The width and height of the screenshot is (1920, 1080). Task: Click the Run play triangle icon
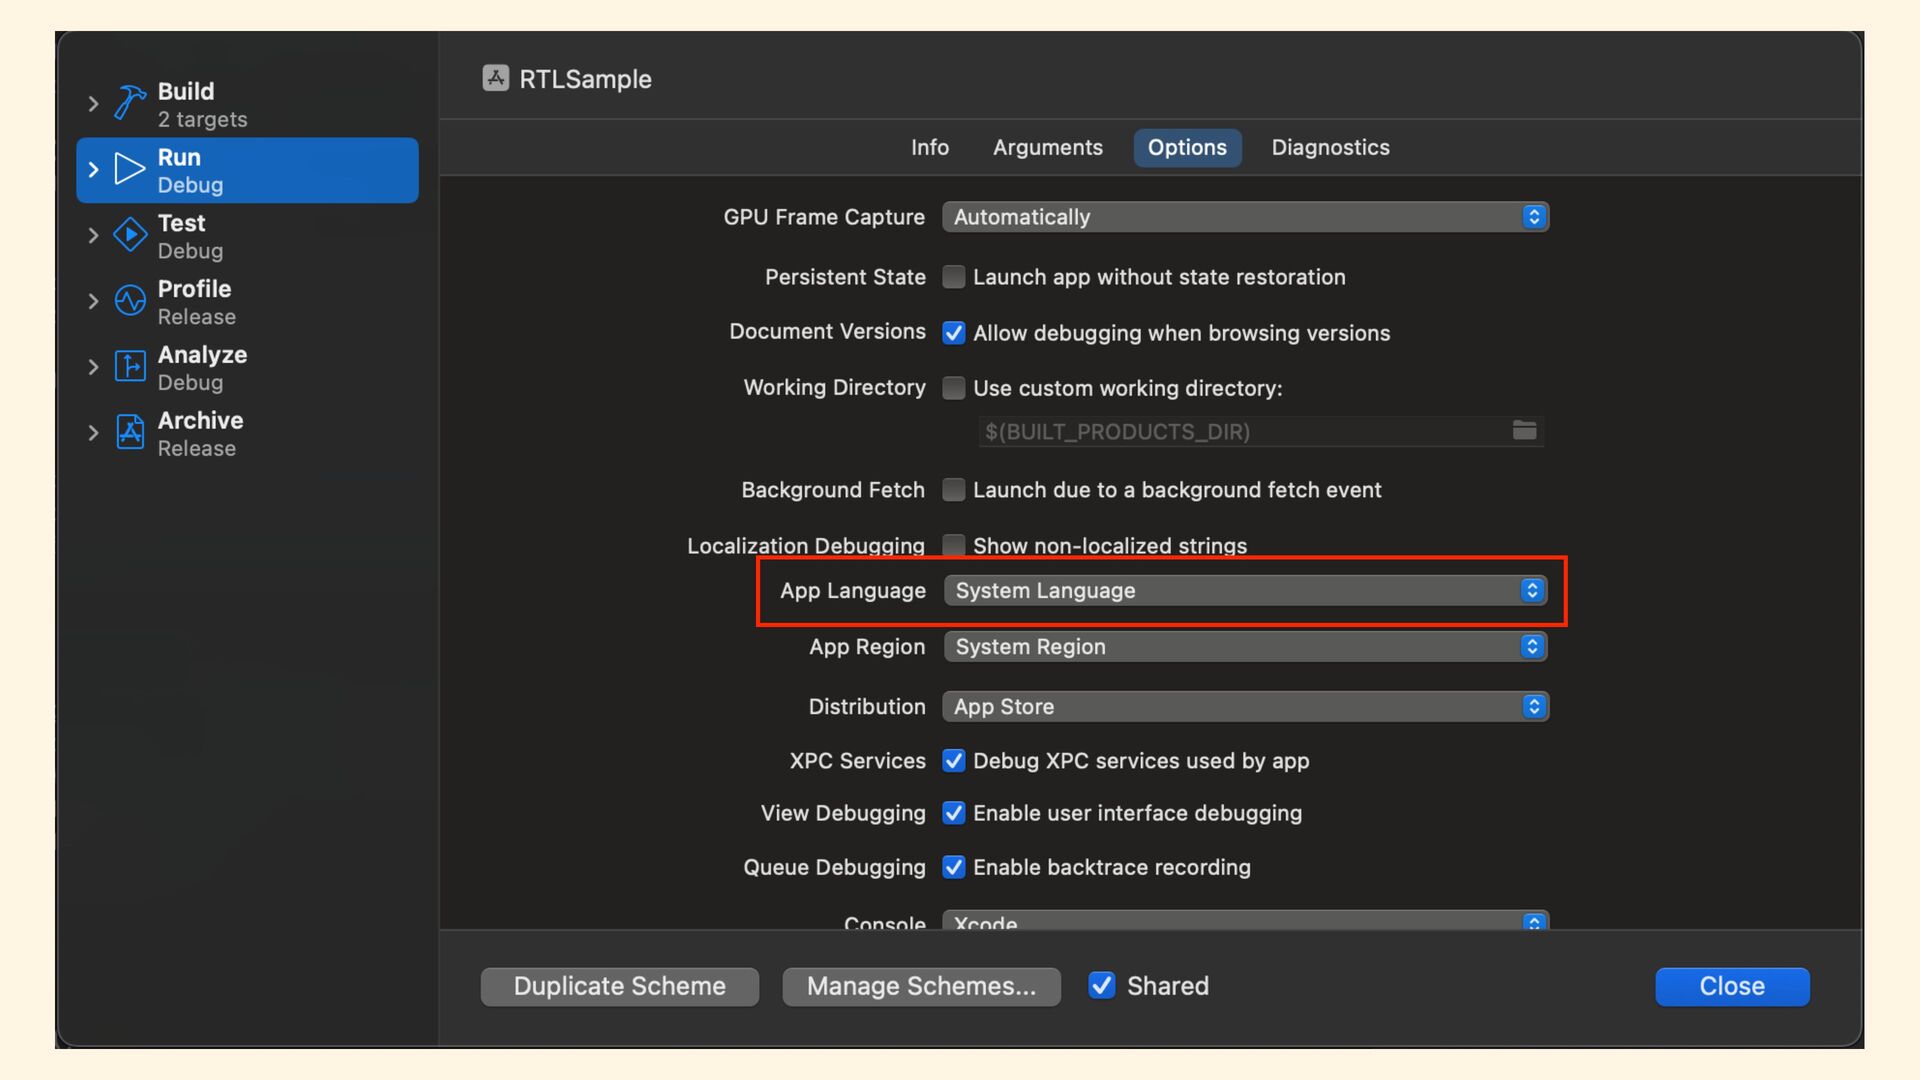[130, 169]
